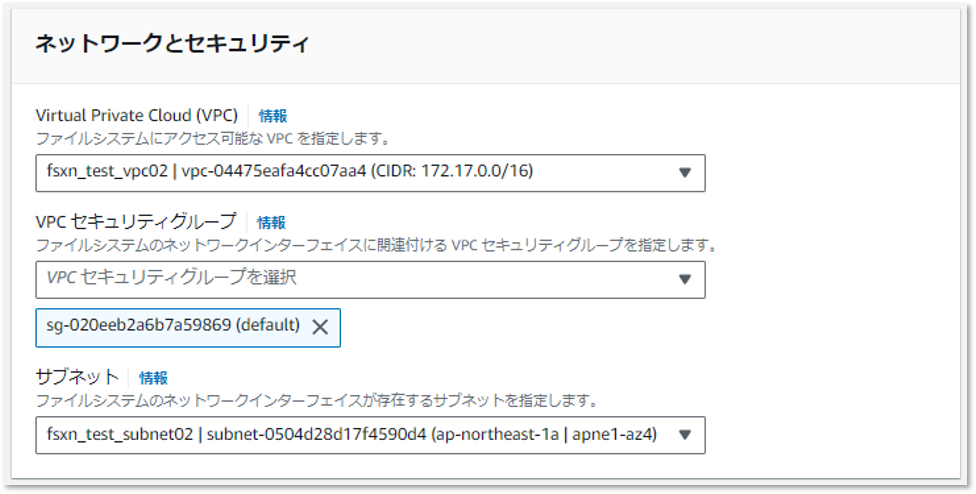This screenshot has width=976, height=494.
Task: Click the VPC セキュリティグループ field label
Action: [x=136, y=221]
